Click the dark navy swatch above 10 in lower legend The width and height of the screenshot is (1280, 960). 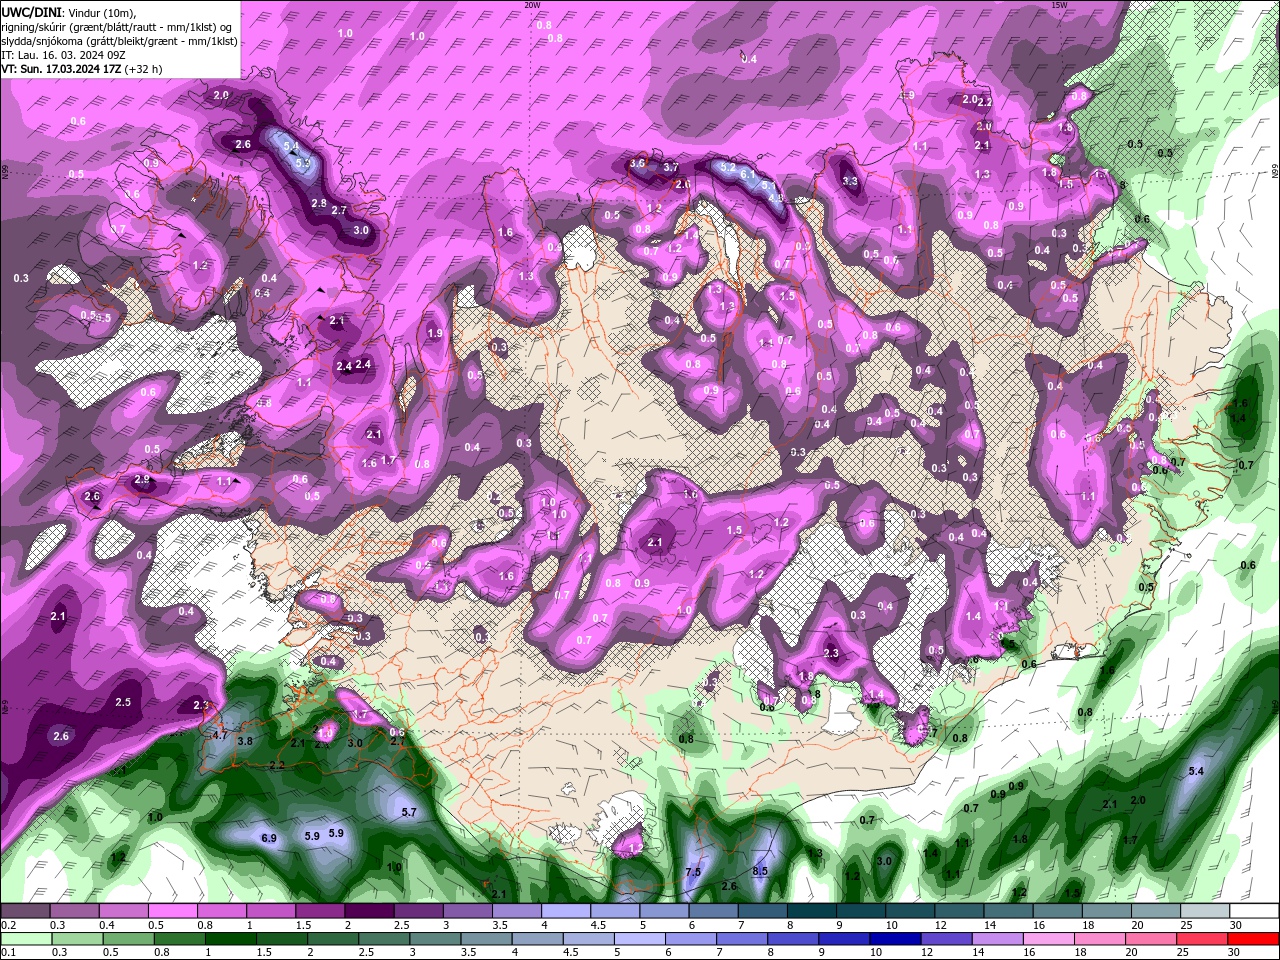click(x=893, y=939)
